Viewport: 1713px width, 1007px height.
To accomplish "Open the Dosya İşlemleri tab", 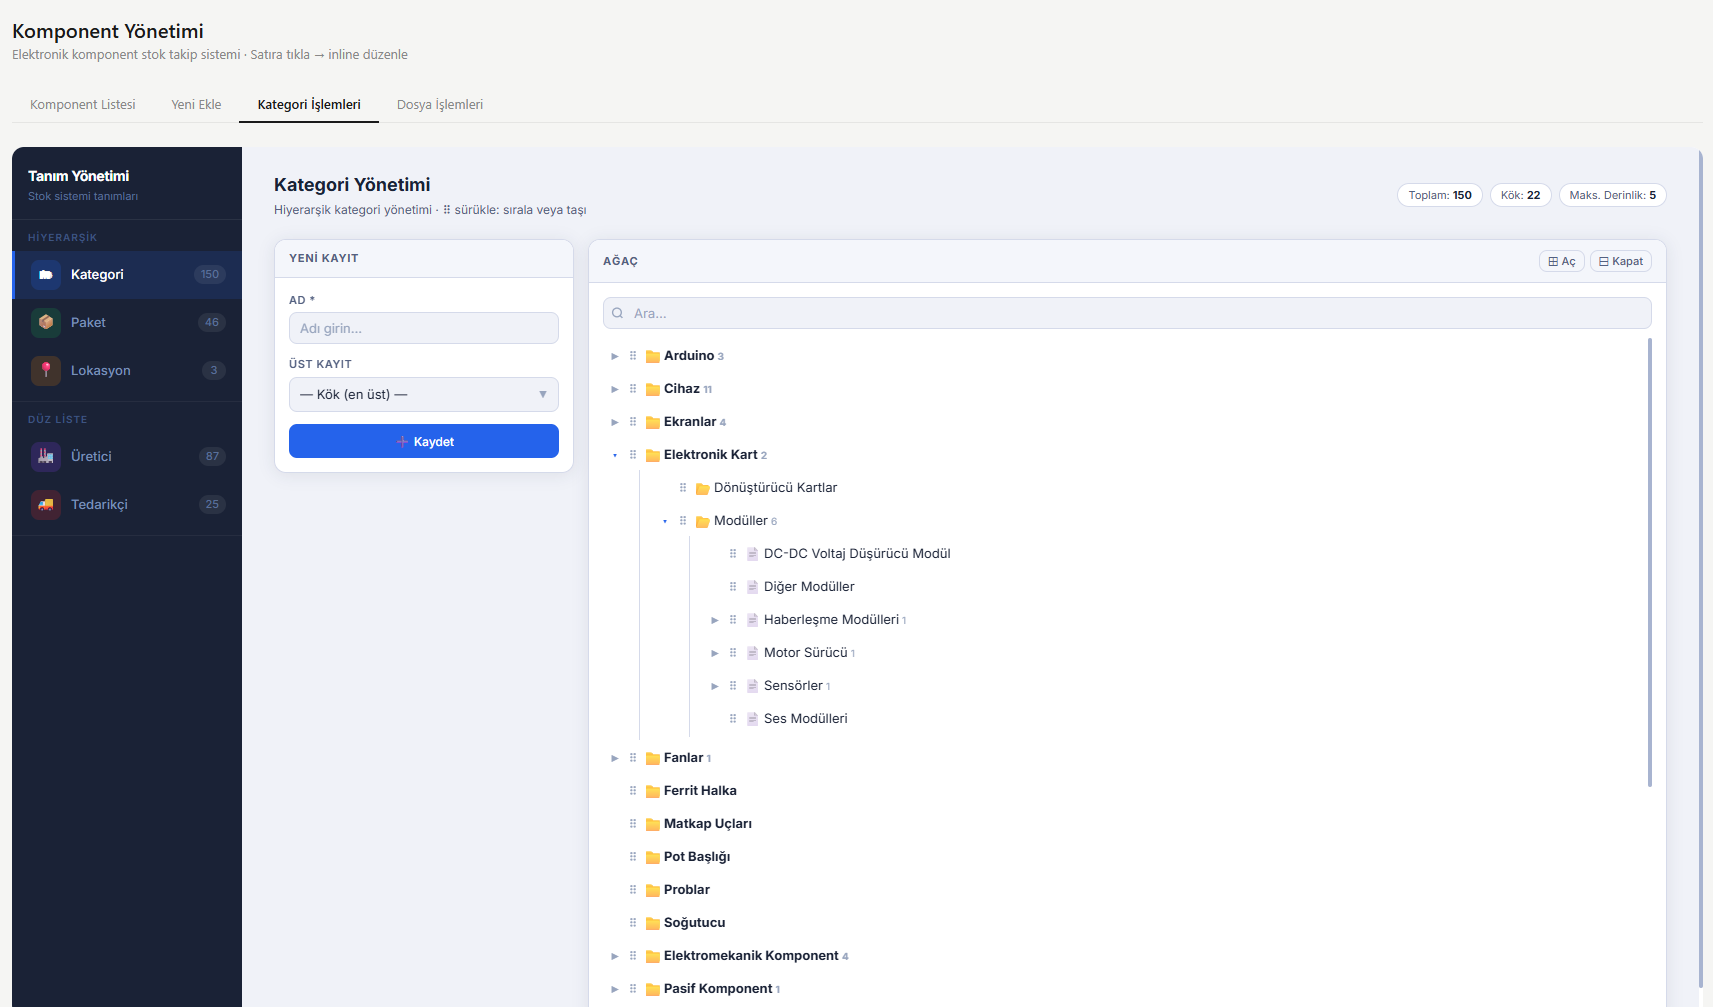I will tap(439, 105).
